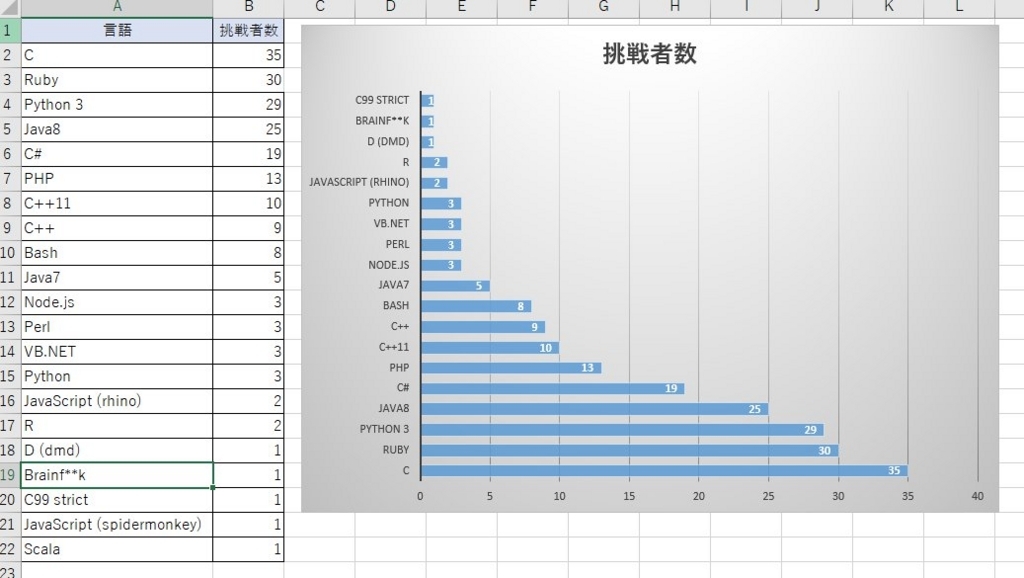Click the C99 STRICT axis label

[x=382, y=100]
